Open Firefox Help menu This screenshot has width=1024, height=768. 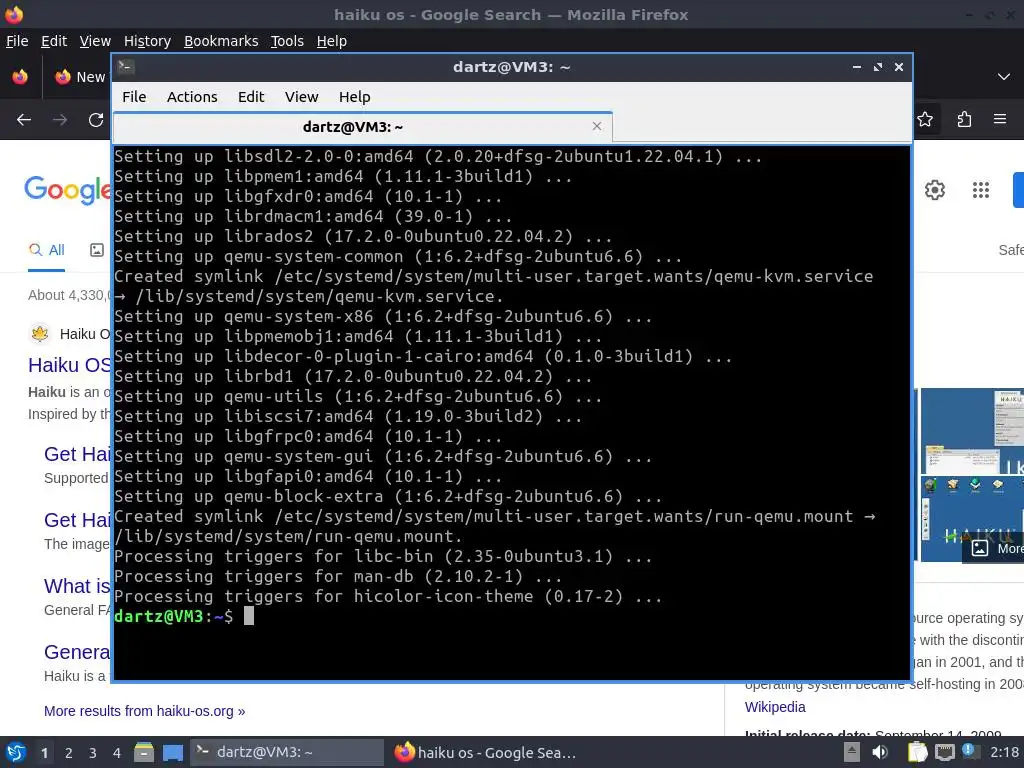click(x=332, y=41)
